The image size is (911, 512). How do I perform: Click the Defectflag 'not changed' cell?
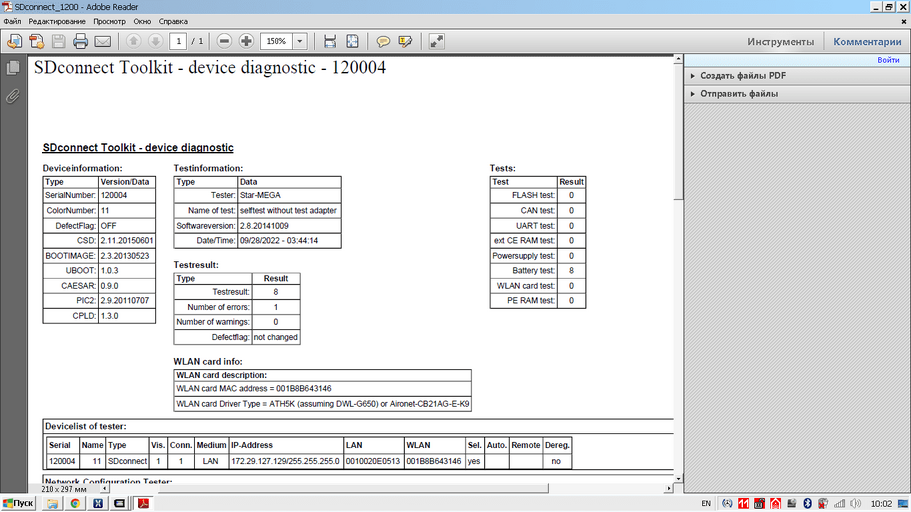click(x=276, y=337)
